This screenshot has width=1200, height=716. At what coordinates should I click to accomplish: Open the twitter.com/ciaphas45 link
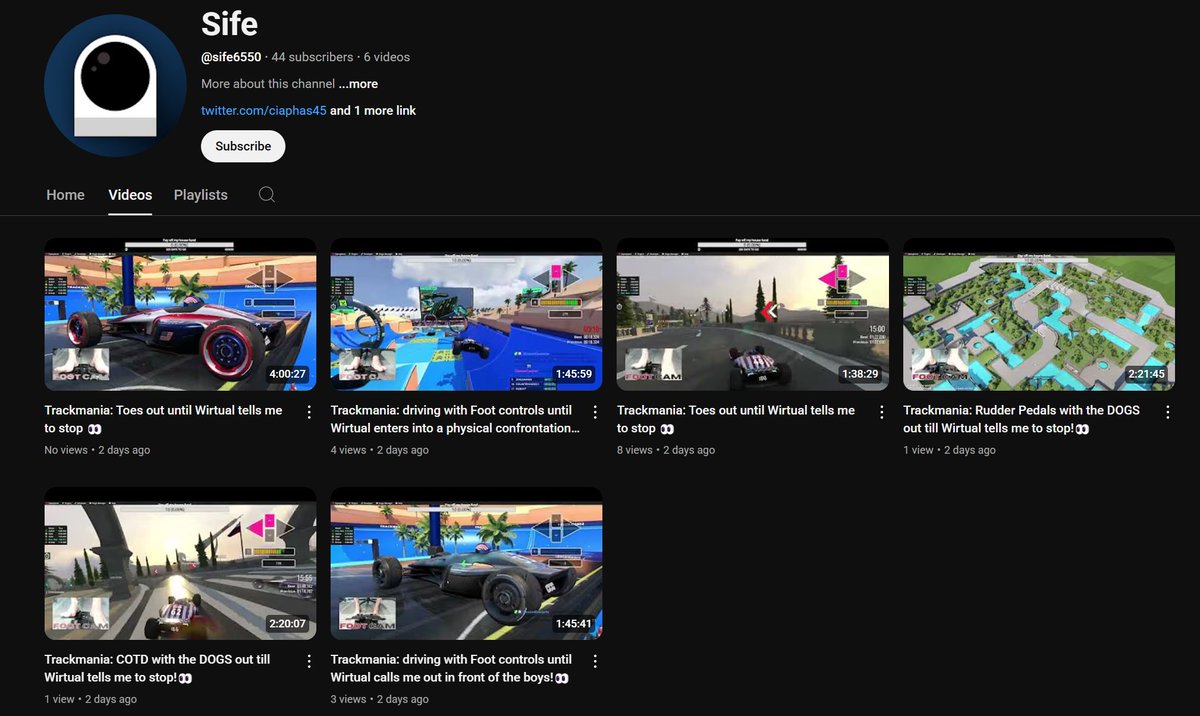[264, 111]
